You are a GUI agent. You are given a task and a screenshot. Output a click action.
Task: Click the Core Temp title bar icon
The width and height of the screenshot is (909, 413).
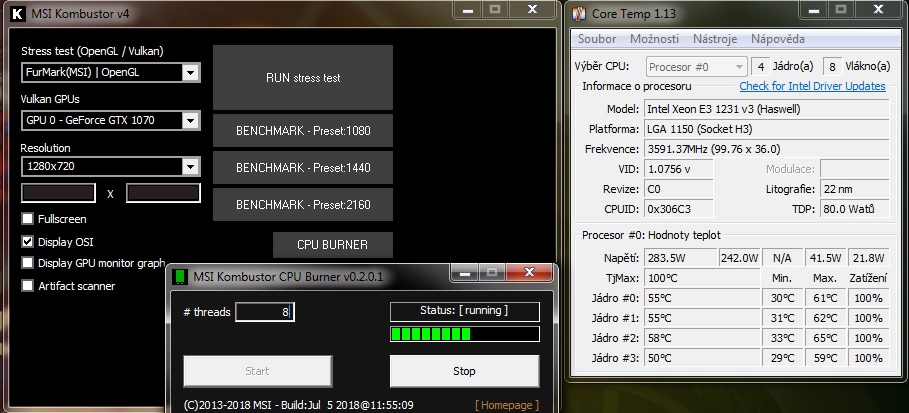point(579,14)
